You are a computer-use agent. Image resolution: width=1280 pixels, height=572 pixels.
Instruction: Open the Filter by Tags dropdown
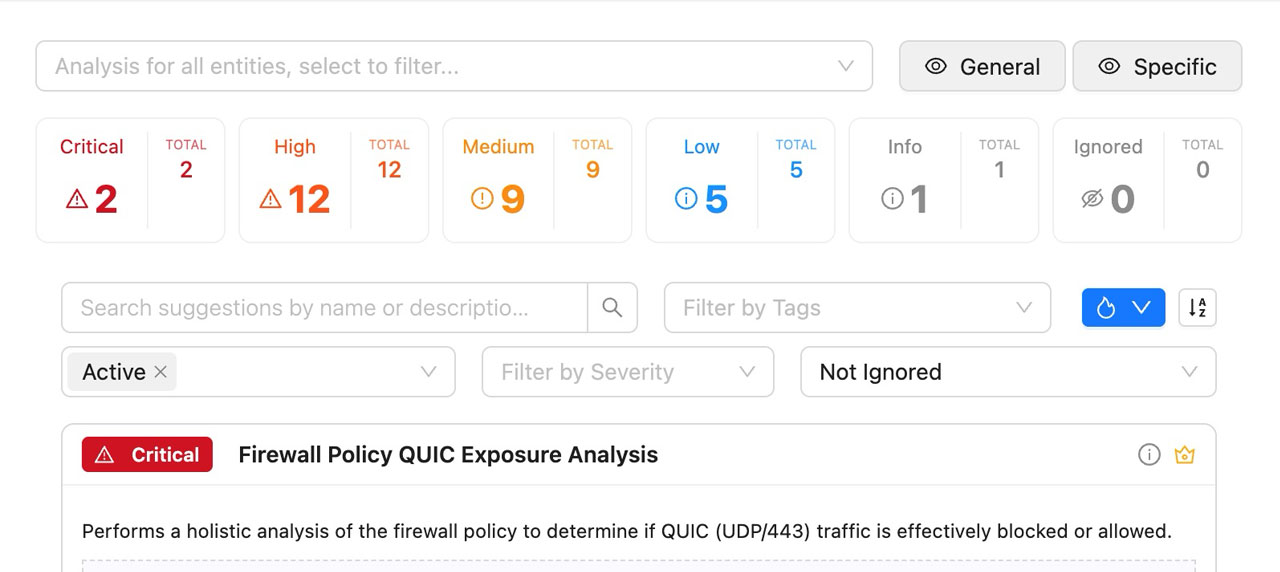coord(857,308)
